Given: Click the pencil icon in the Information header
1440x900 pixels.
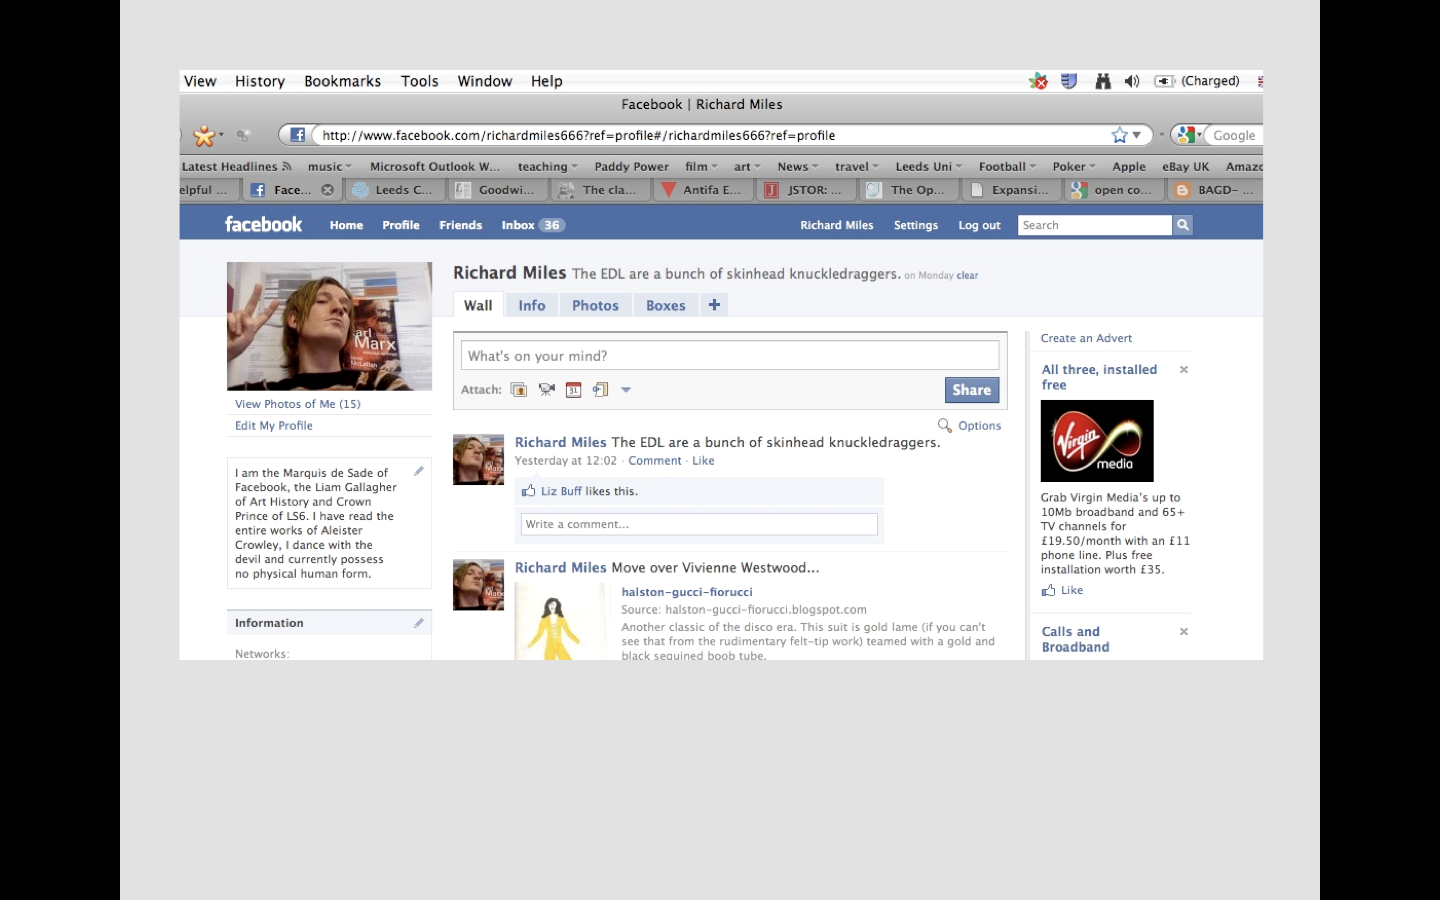Looking at the screenshot, I should pos(419,623).
